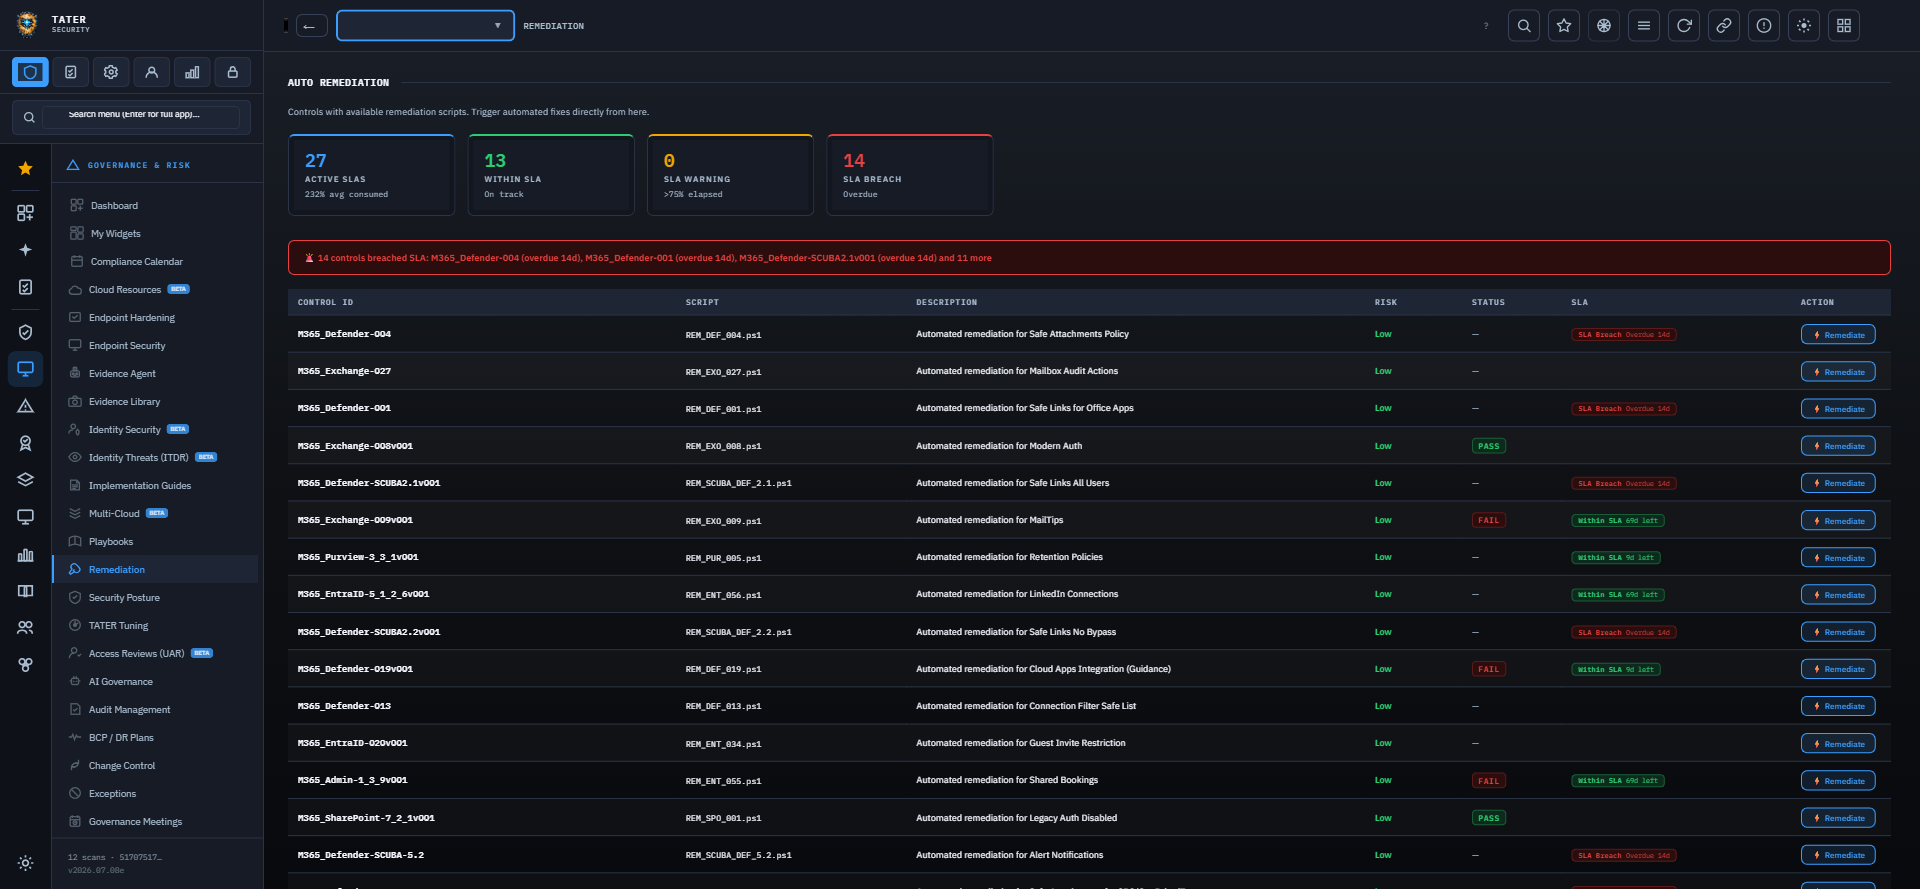Open Playbooks menu item
Screen dimensions: 1920x889
pos(155,541)
